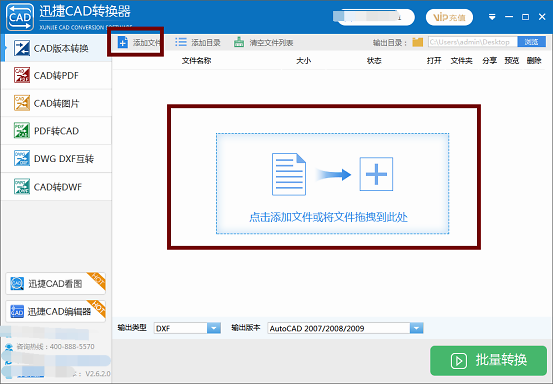This screenshot has width=553, height=385.
Task: Expand the 输出版本 AutoCAD version dropdown
Action: pos(345,328)
